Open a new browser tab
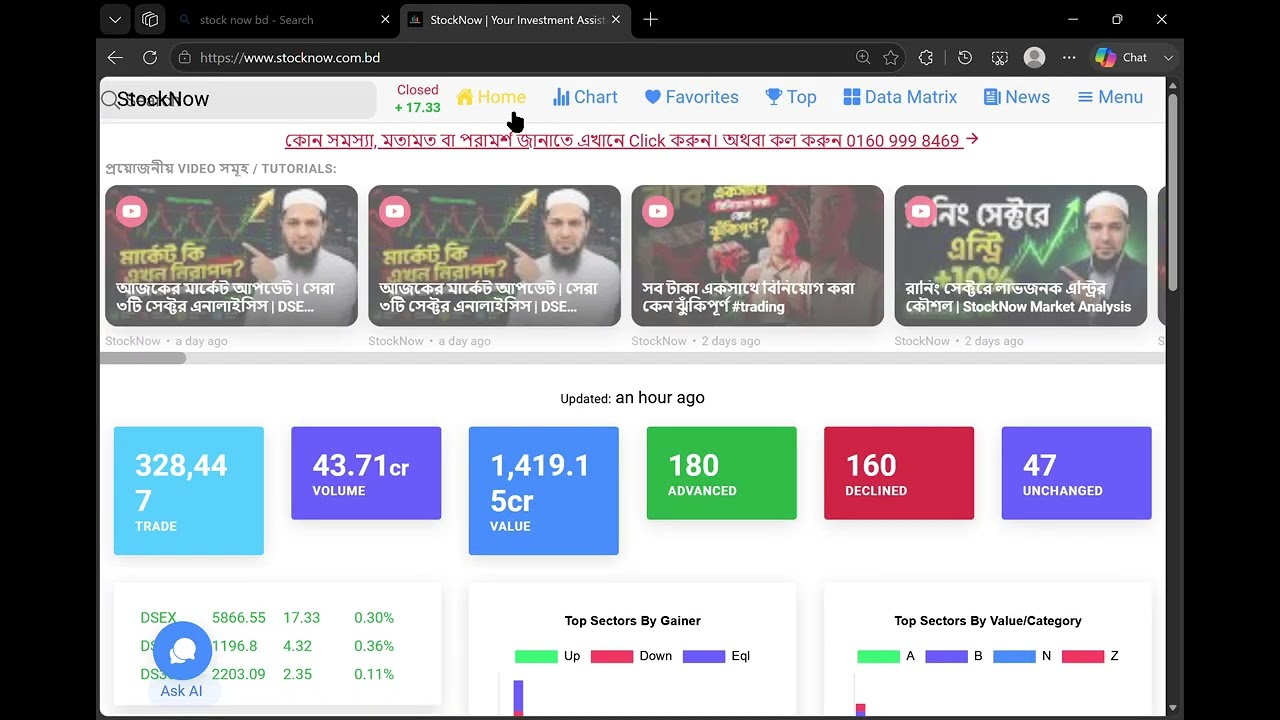 click(650, 19)
